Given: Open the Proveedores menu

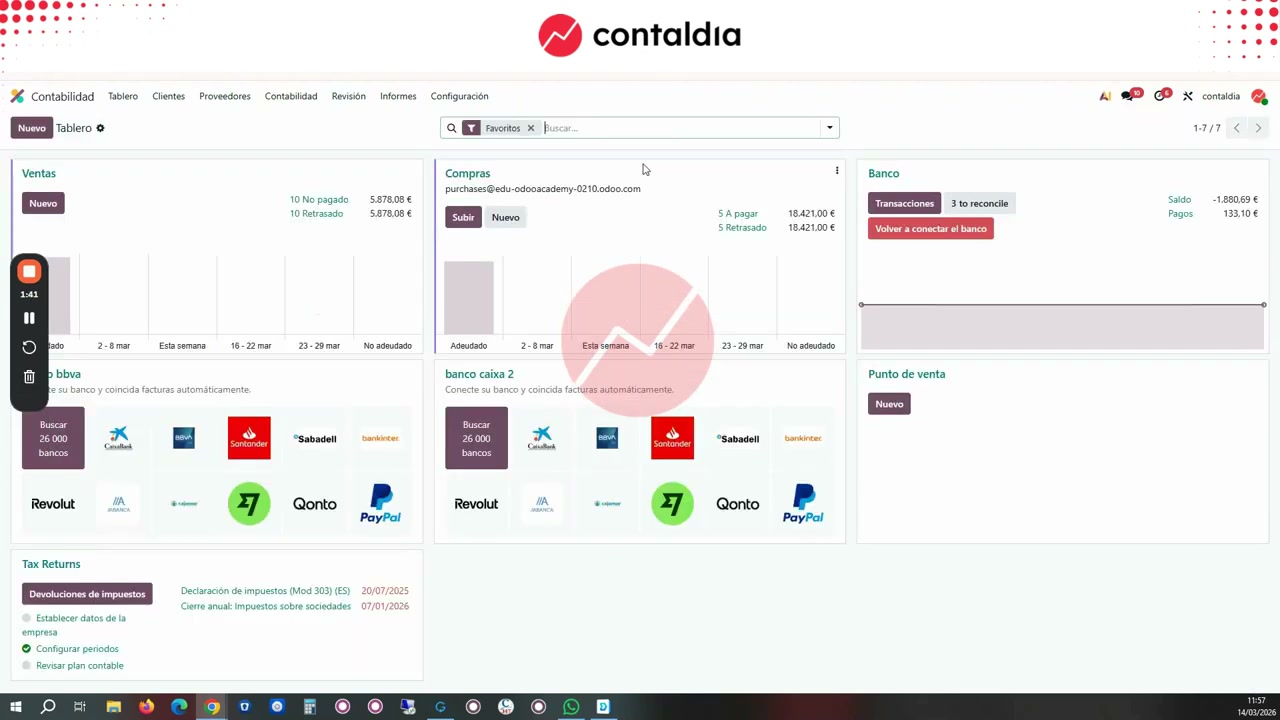Looking at the screenshot, I should tap(225, 96).
